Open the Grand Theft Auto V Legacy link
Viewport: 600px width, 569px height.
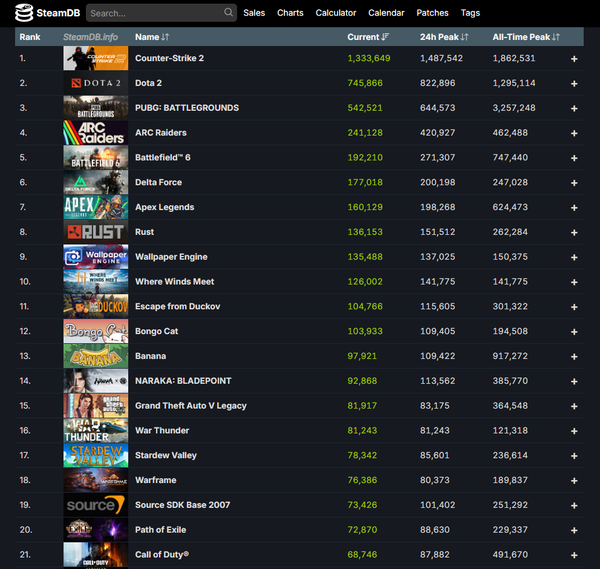190,406
